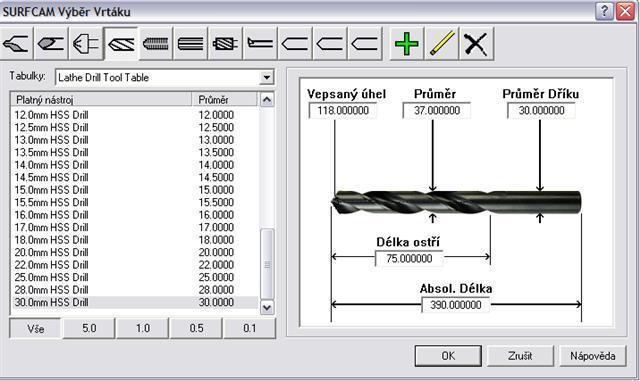Toggle the Vše filter button
Viewport: 640px width, 381px height.
pyautogui.click(x=36, y=329)
